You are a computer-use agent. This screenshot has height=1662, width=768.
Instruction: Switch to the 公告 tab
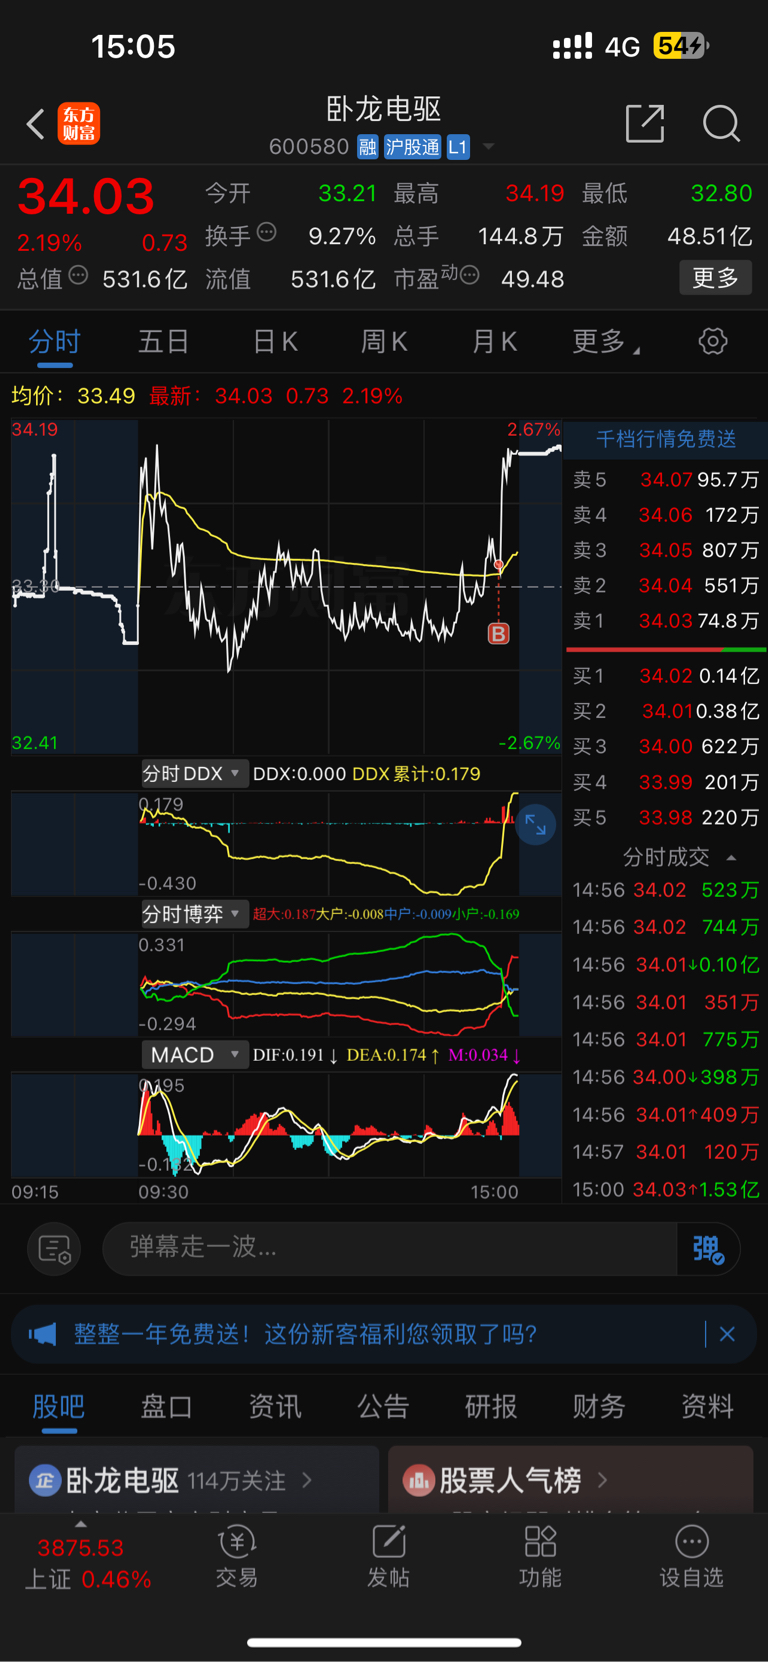[x=383, y=1406]
